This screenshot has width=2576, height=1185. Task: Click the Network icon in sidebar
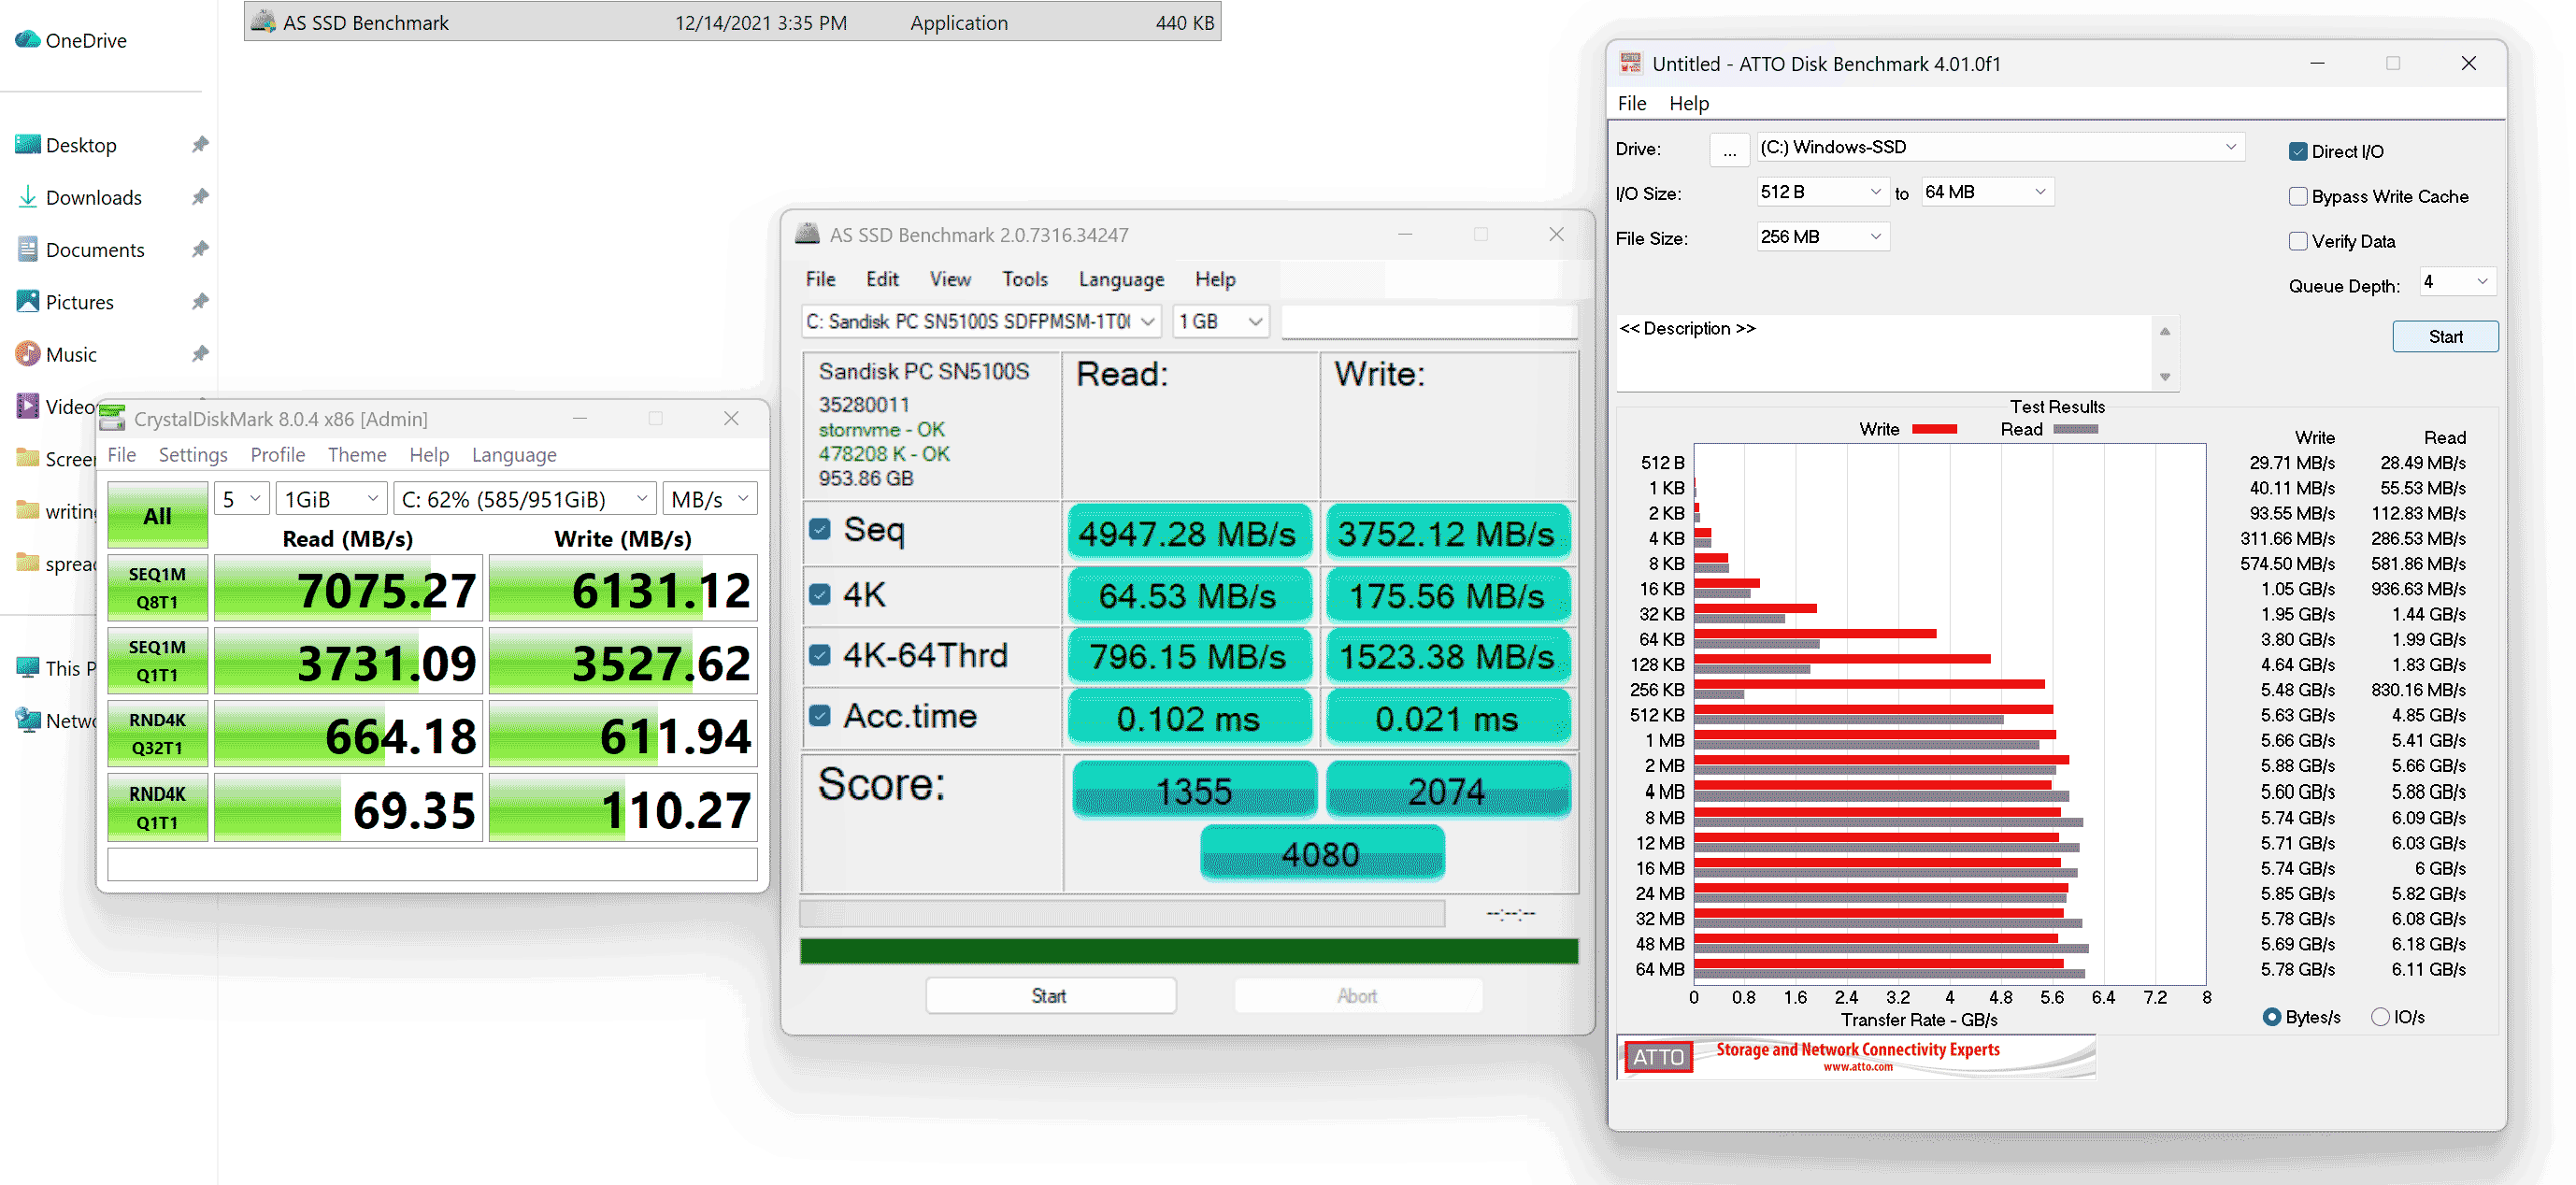click(28, 719)
